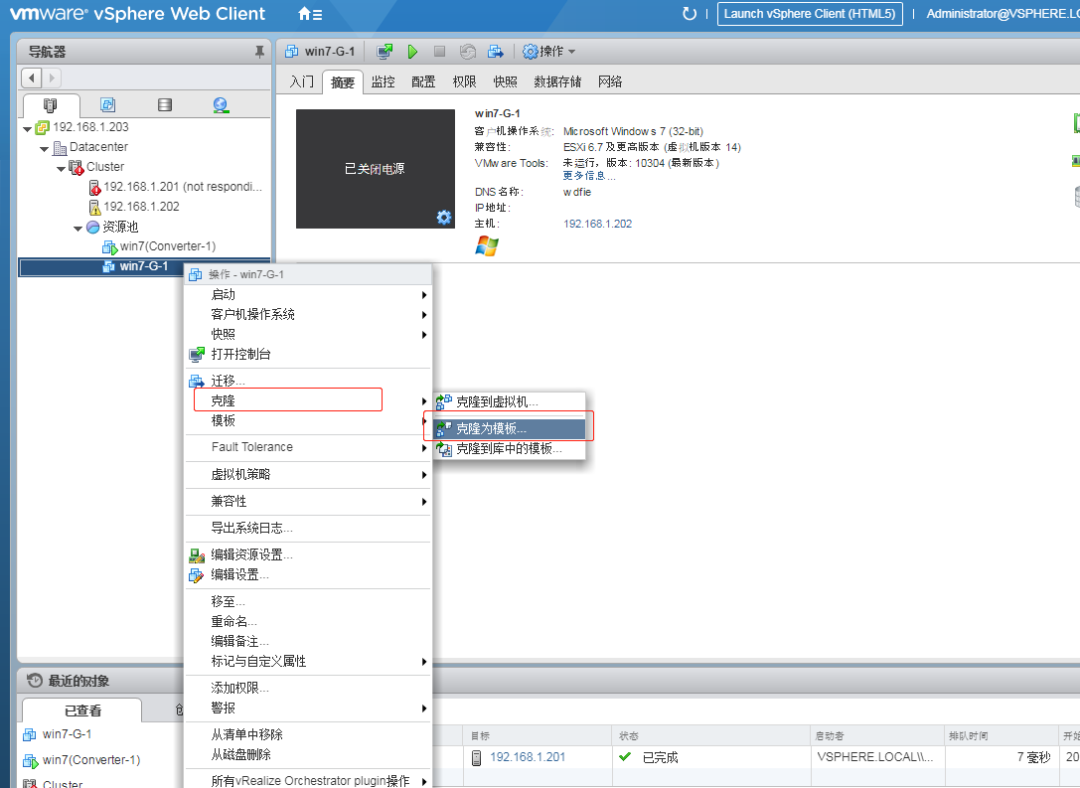Screen dimensions: 1080x788
Task: Open Hosts and Clusters navigator tab
Action: (x=50, y=105)
